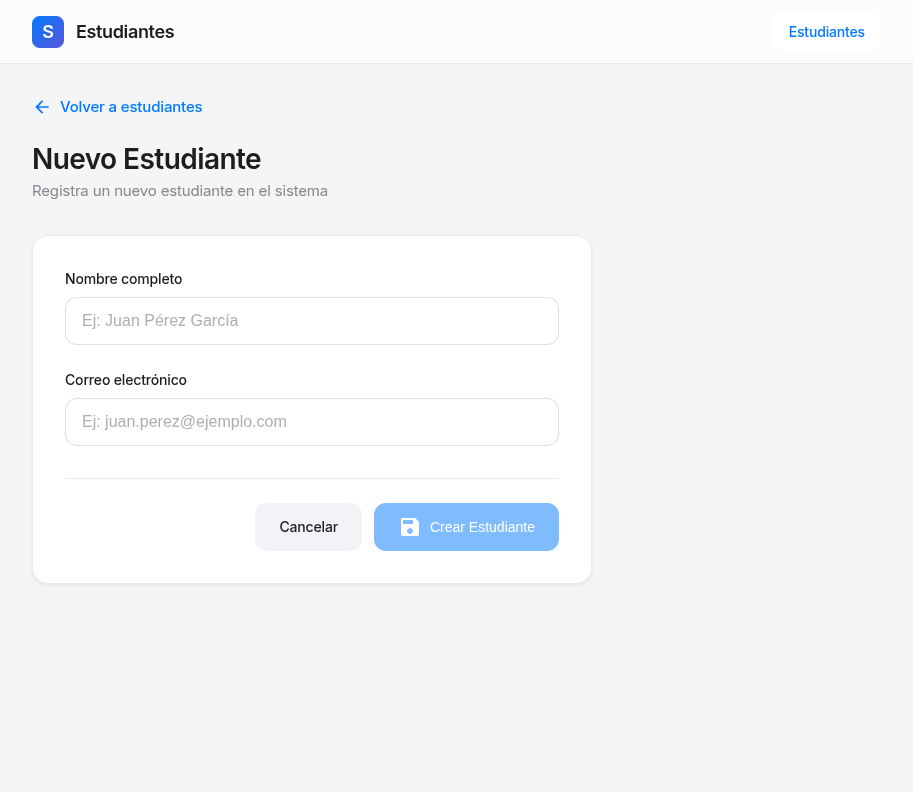Click blank area left of Cancelar button
This screenshot has width=913, height=792.
click(150, 527)
